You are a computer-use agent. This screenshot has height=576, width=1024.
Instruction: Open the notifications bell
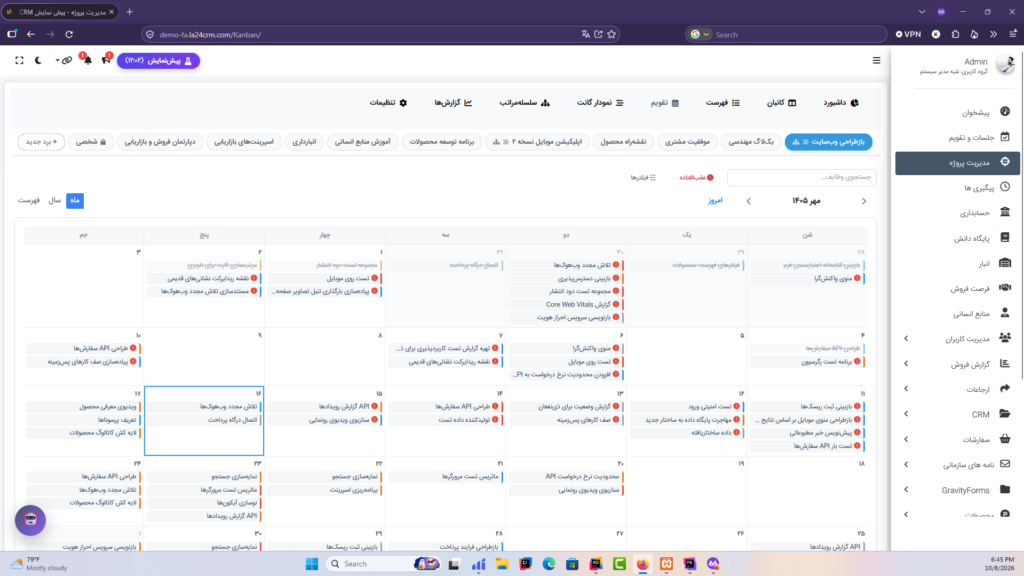[x=88, y=61]
